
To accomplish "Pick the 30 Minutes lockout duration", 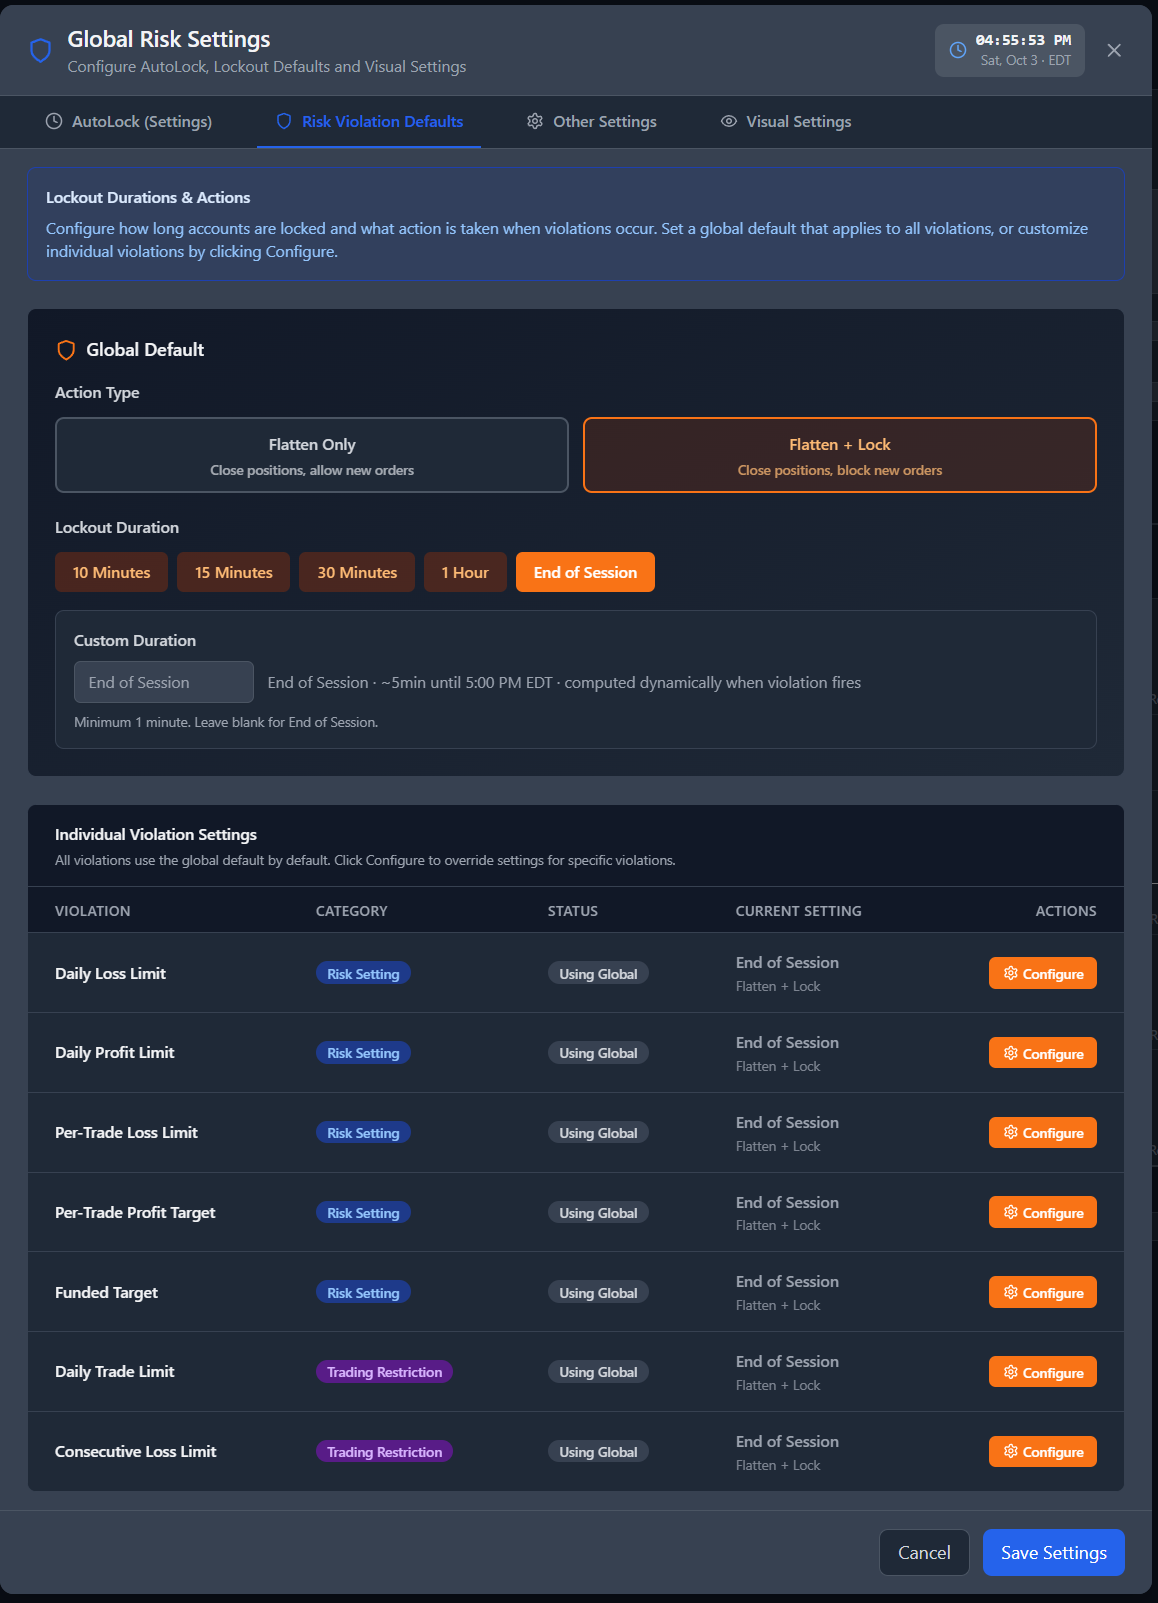I will point(357,572).
